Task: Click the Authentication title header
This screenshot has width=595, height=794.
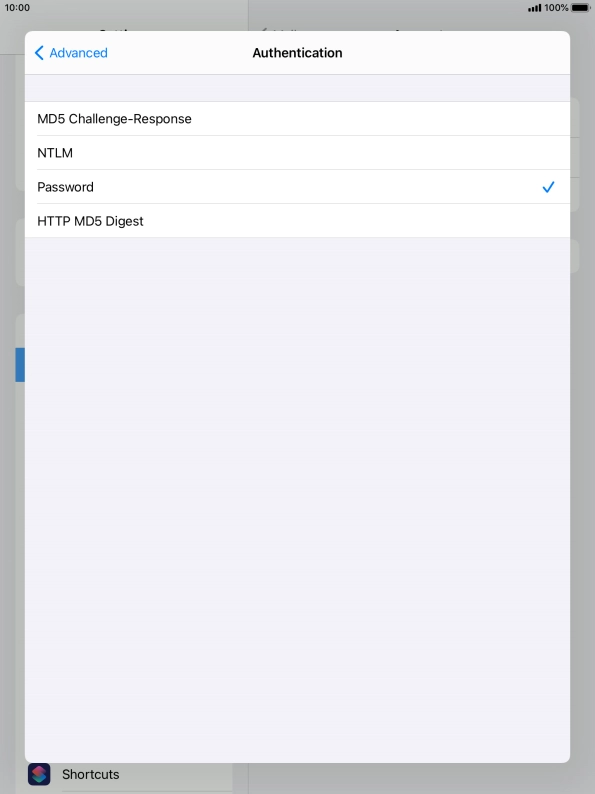Action: tap(297, 53)
